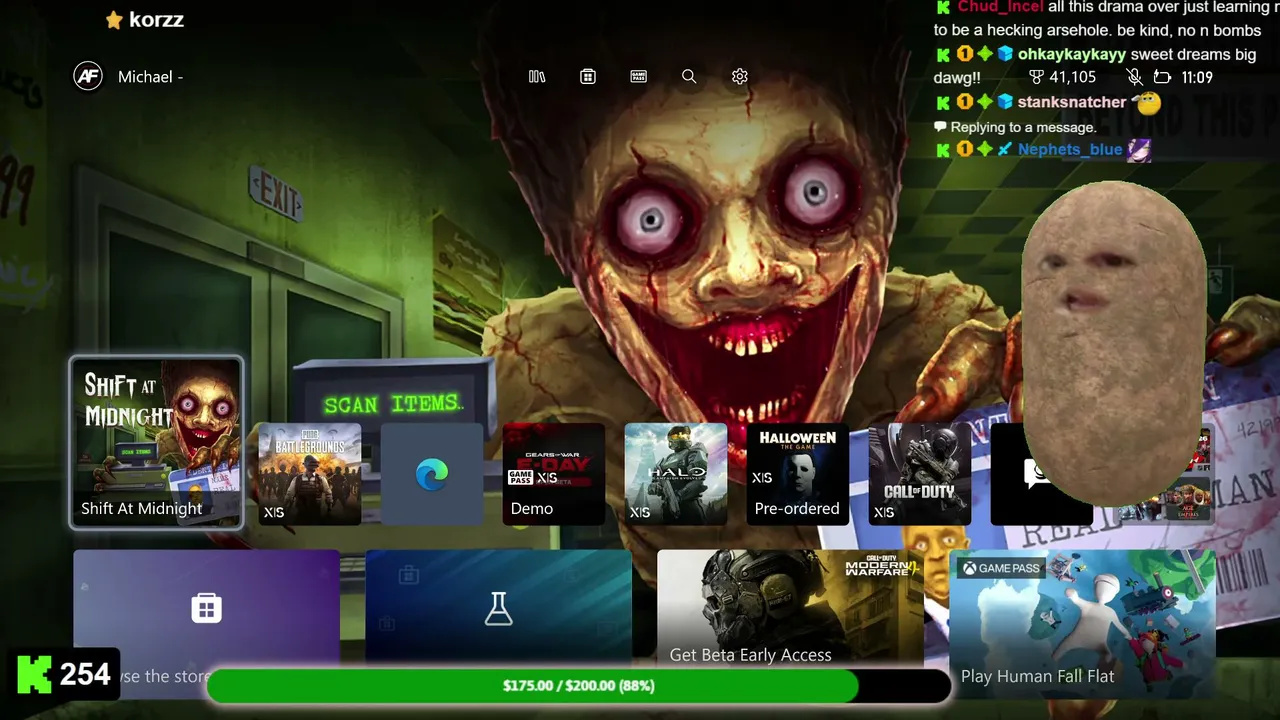Image resolution: width=1280 pixels, height=720 pixels.
Task: Click the battery status icon
Action: [1162, 77]
